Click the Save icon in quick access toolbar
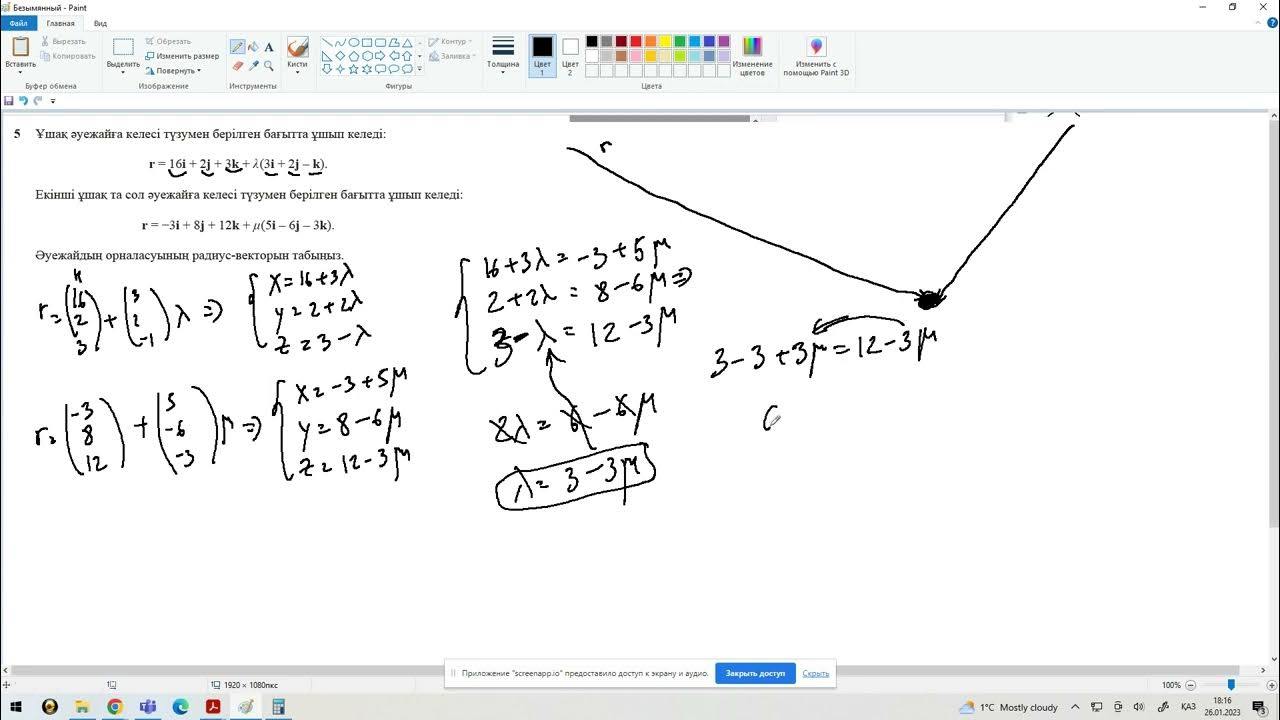The image size is (1280, 720). (x=9, y=101)
